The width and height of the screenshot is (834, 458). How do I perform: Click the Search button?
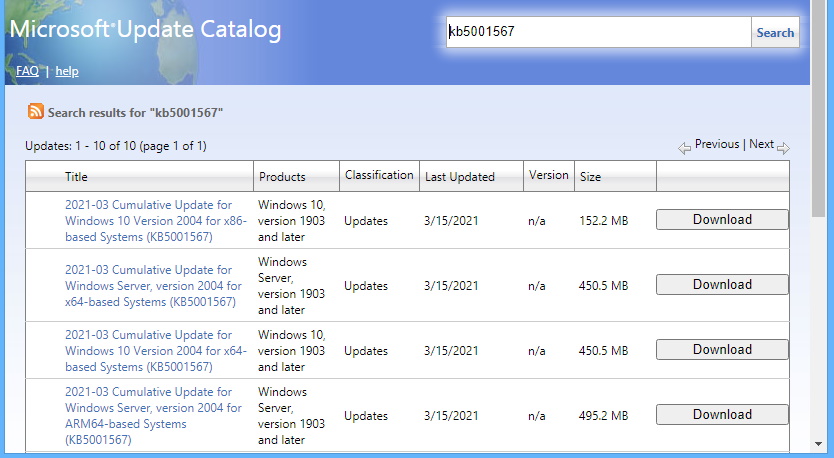click(x=775, y=32)
